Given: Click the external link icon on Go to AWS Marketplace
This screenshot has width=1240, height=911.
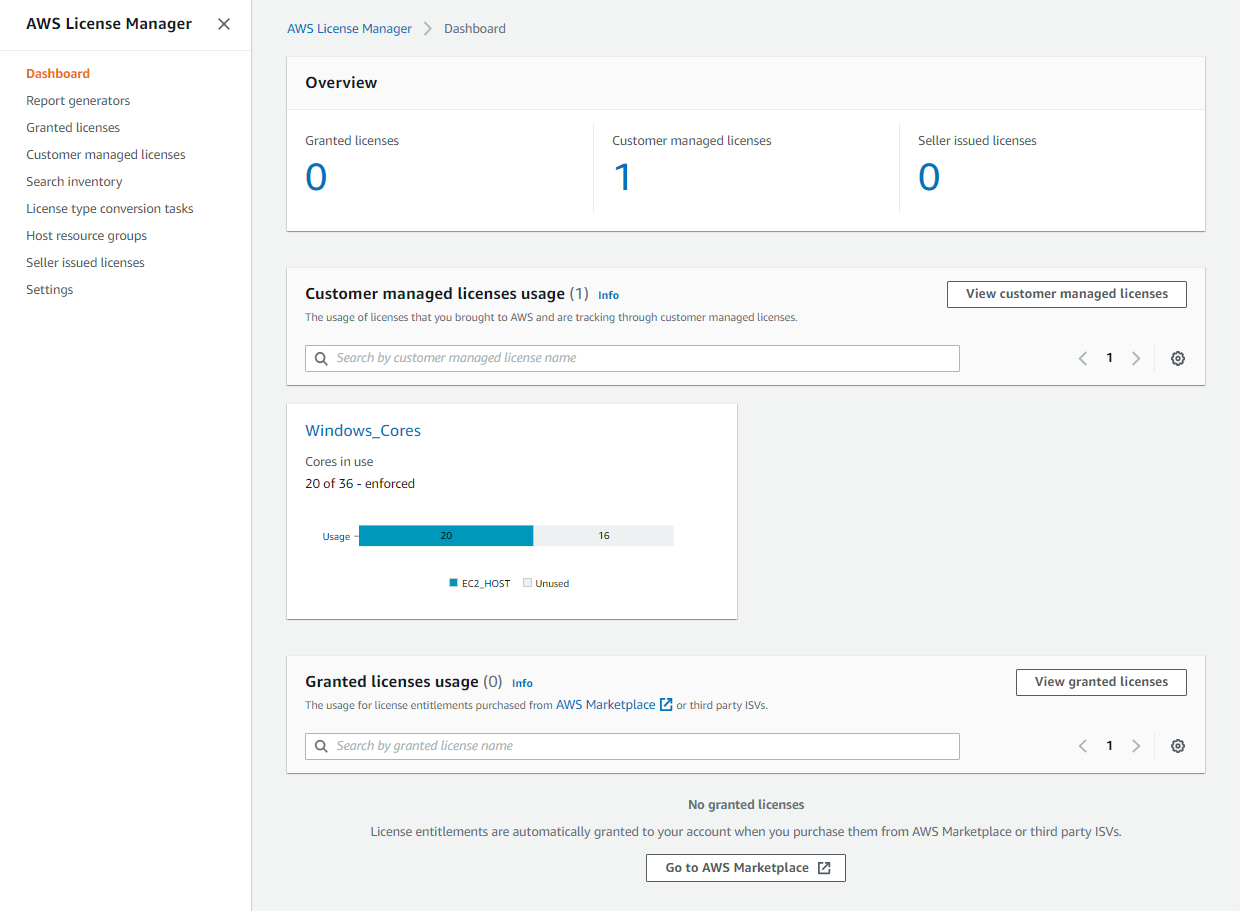Looking at the screenshot, I should tap(823, 867).
